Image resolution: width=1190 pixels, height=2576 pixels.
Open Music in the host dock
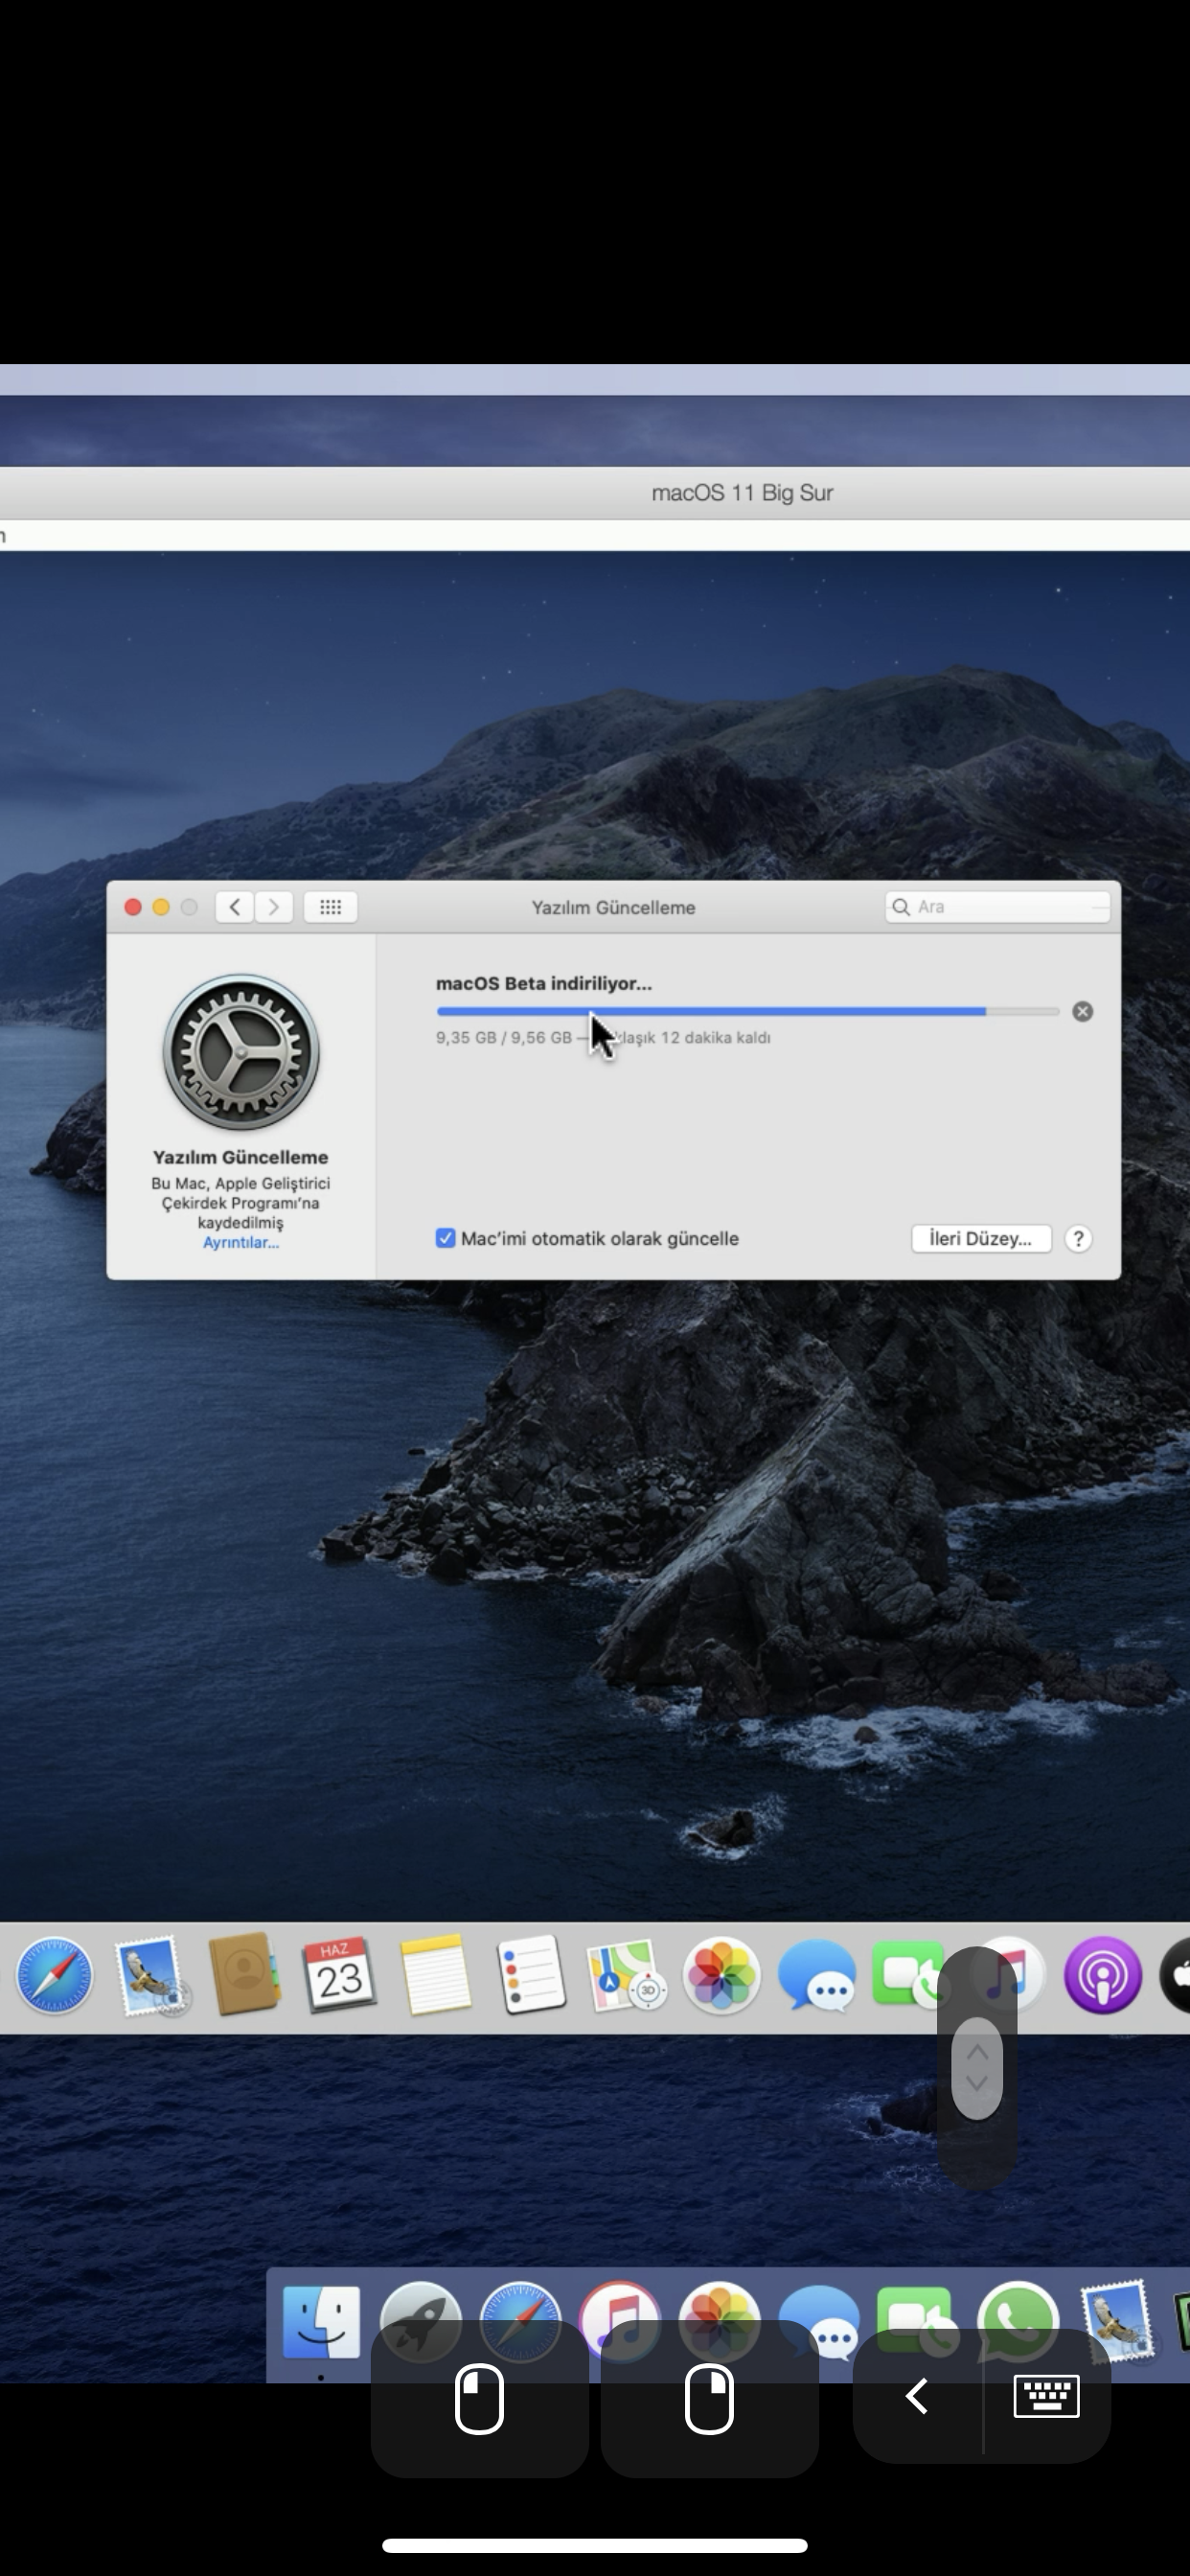pos(620,2322)
